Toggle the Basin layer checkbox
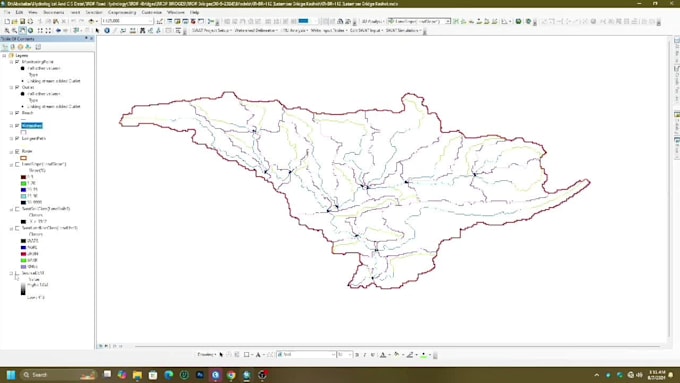Image resolution: width=680 pixels, height=383 pixels. (17, 151)
